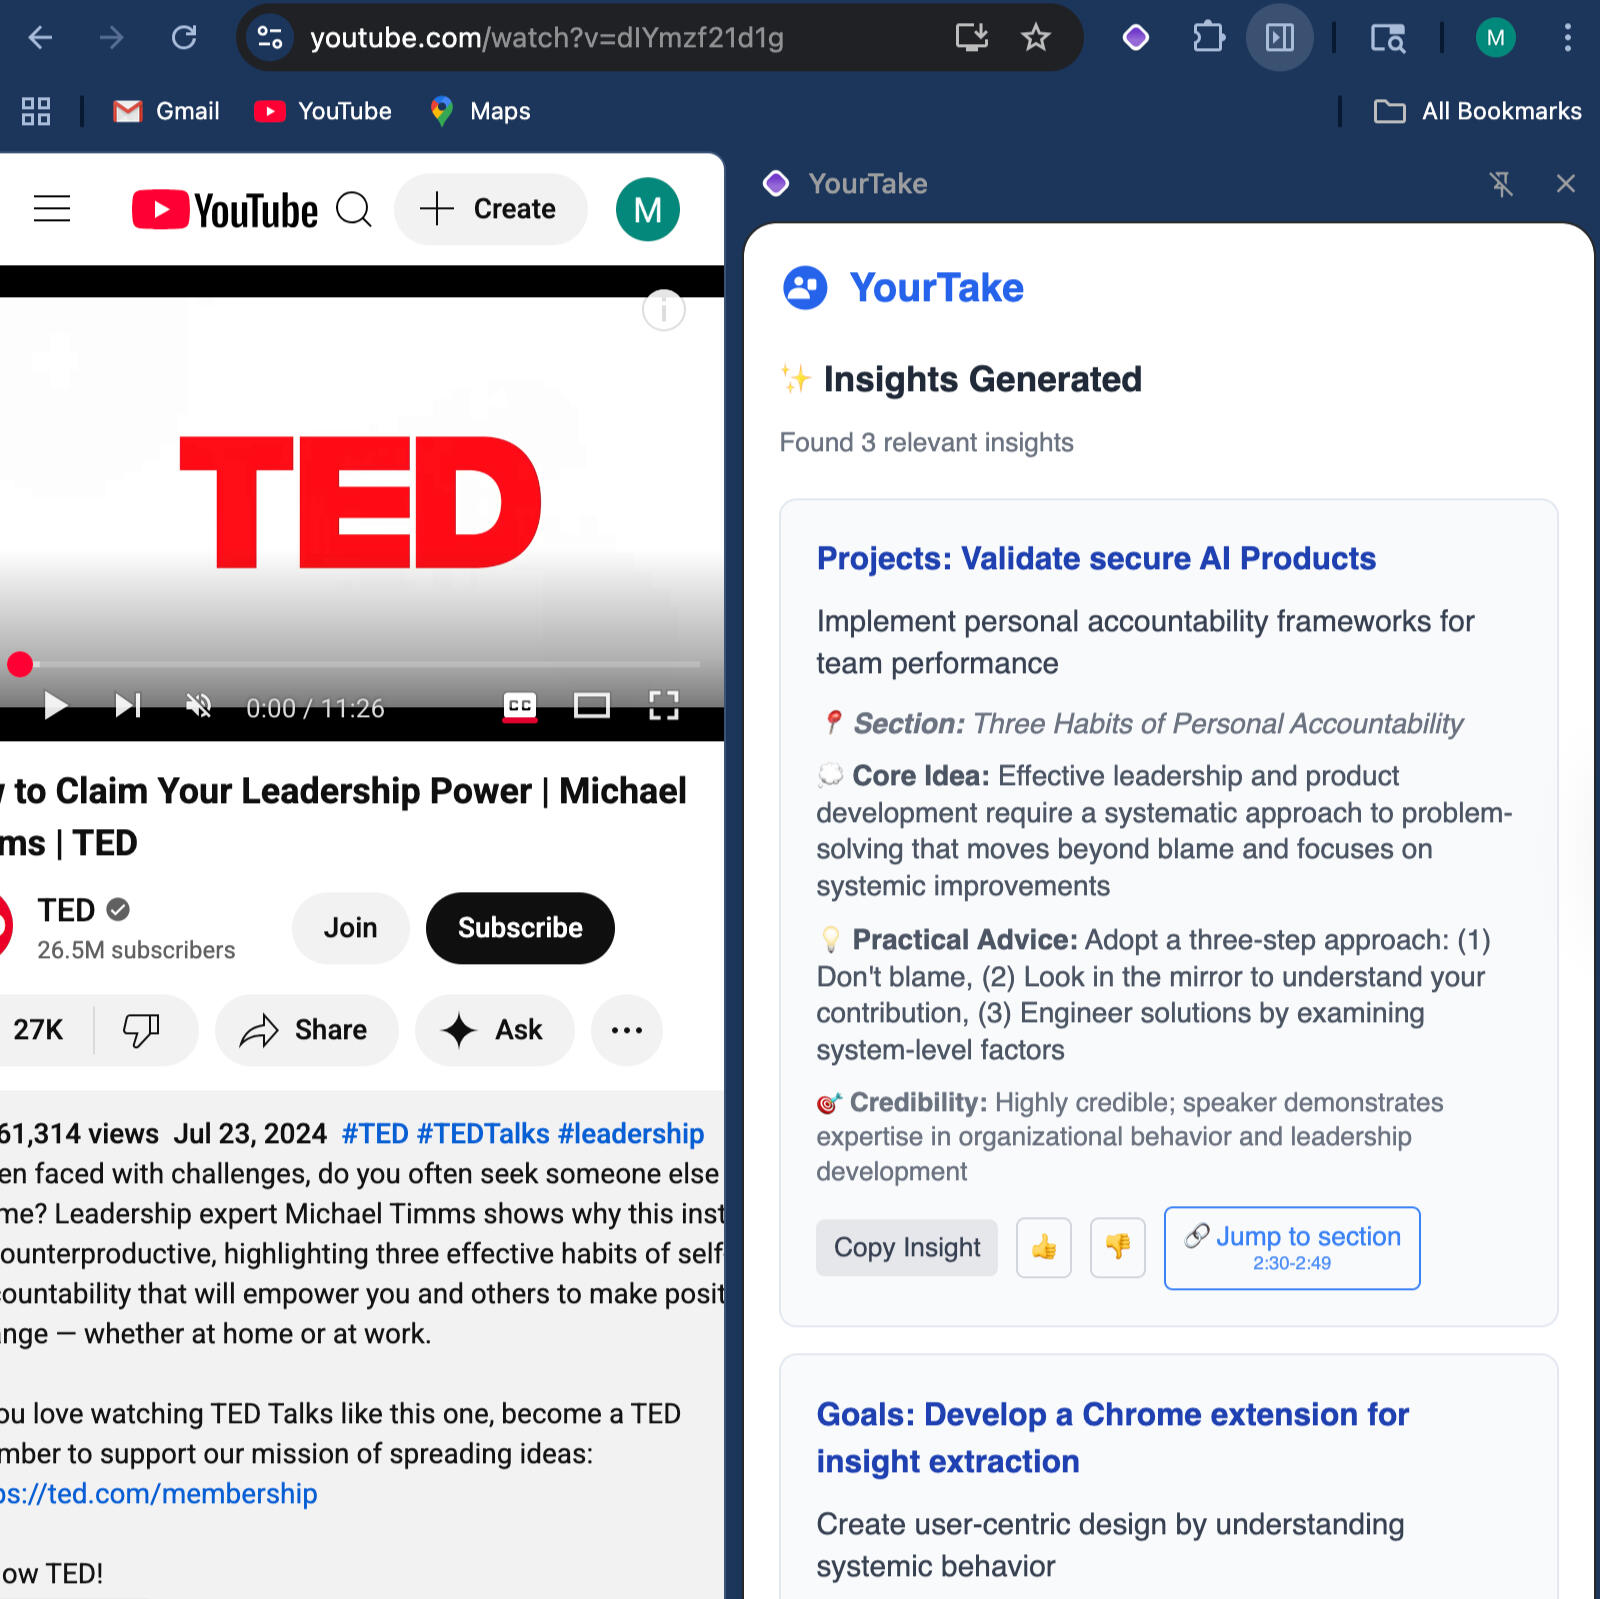Show video info card icon
Image resolution: width=1600 pixels, height=1599 pixels.
tap(664, 310)
